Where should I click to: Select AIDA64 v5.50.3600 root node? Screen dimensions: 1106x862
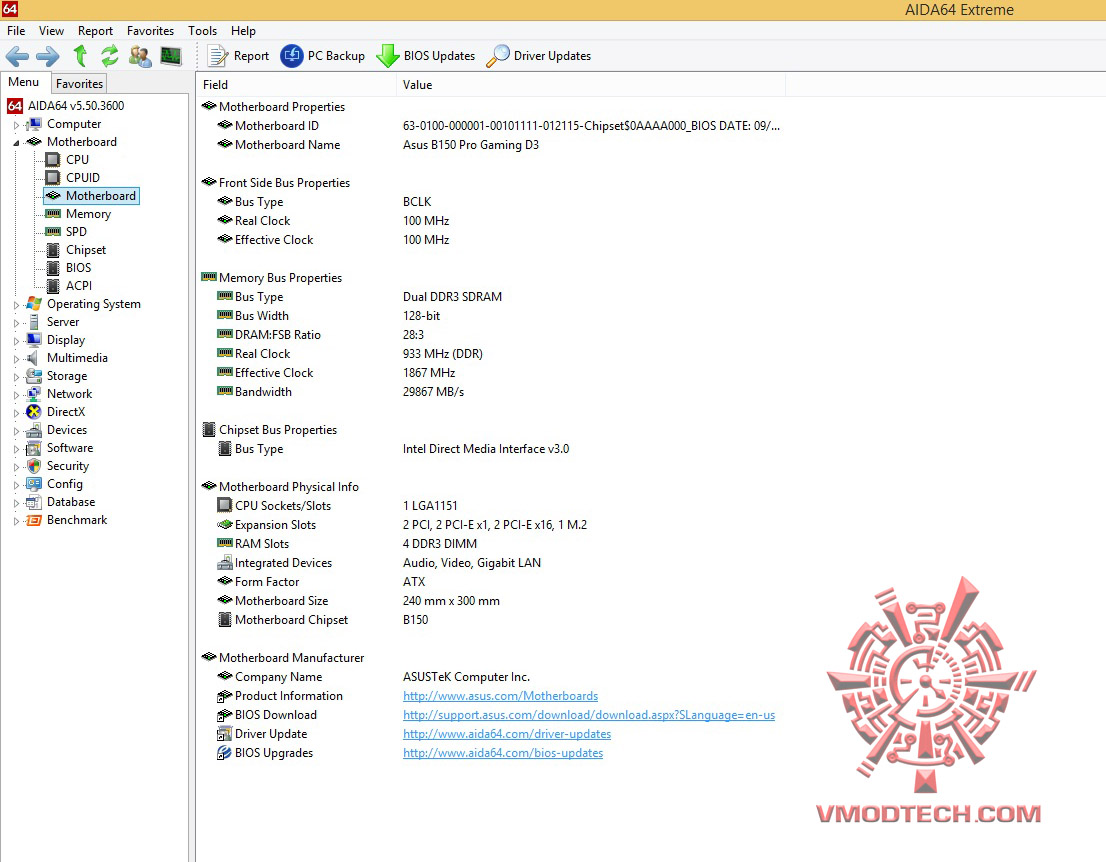point(75,106)
